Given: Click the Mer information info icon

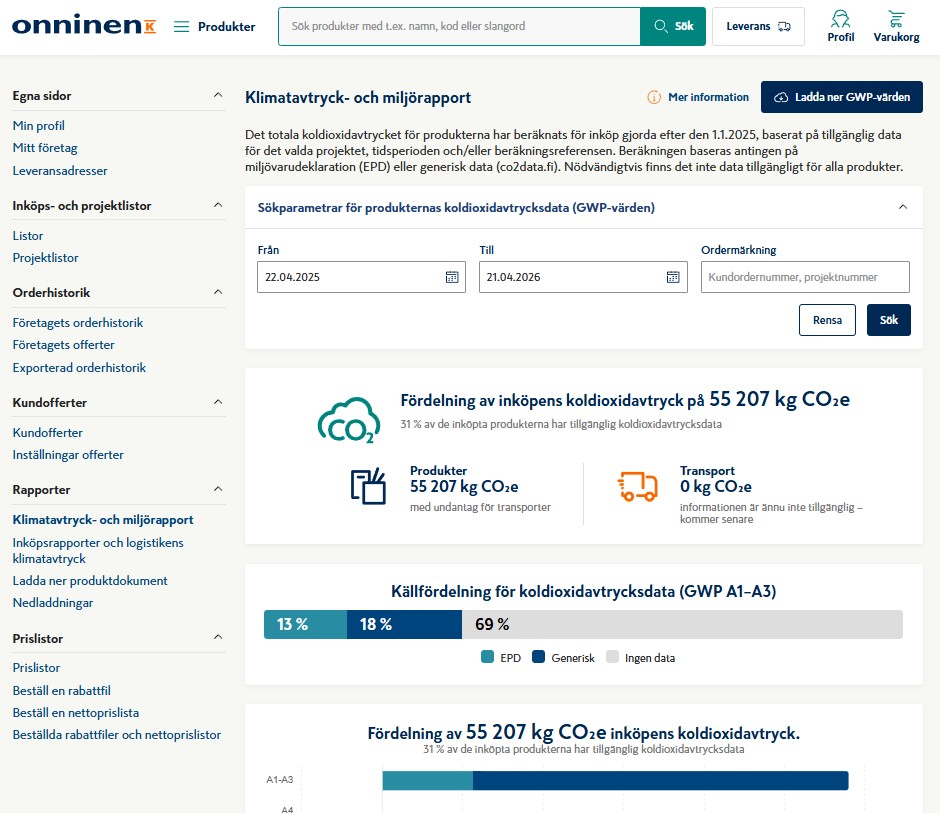Looking at the screenshot, I should pos(653,97).
